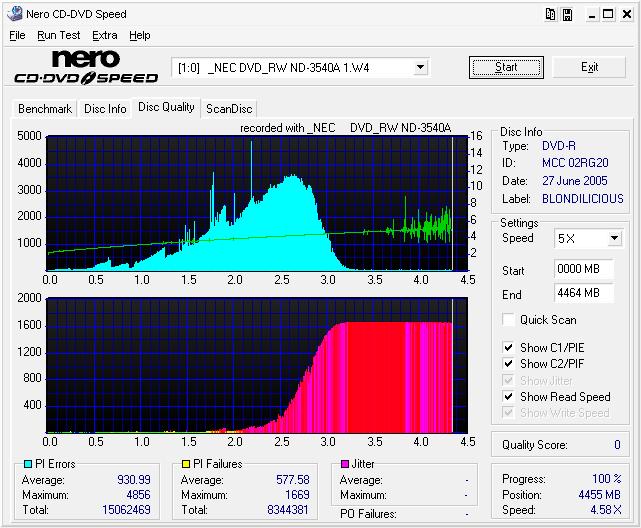The image size is (641, 528).
Task: Select the Disc Quality tab
Action: [166, 107]
